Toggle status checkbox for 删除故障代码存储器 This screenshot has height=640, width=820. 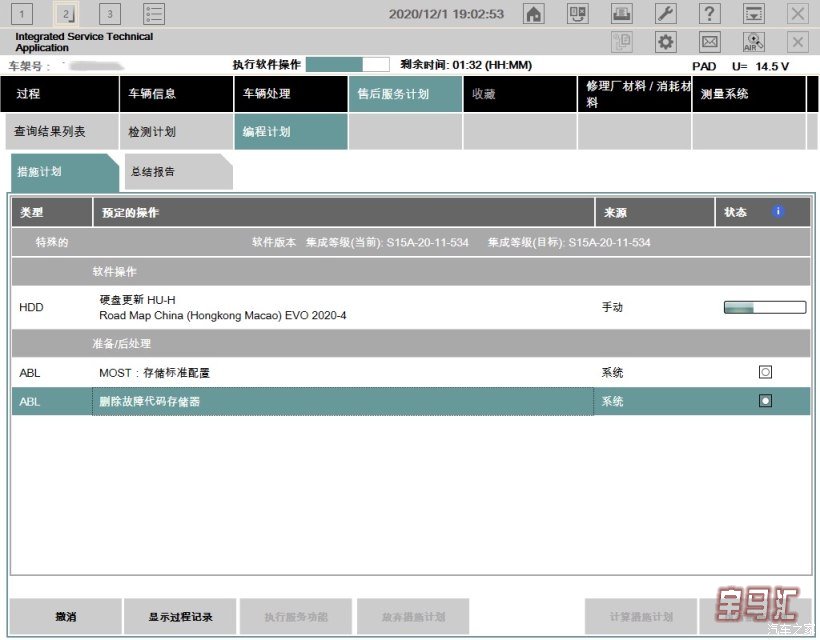[765, 401]
